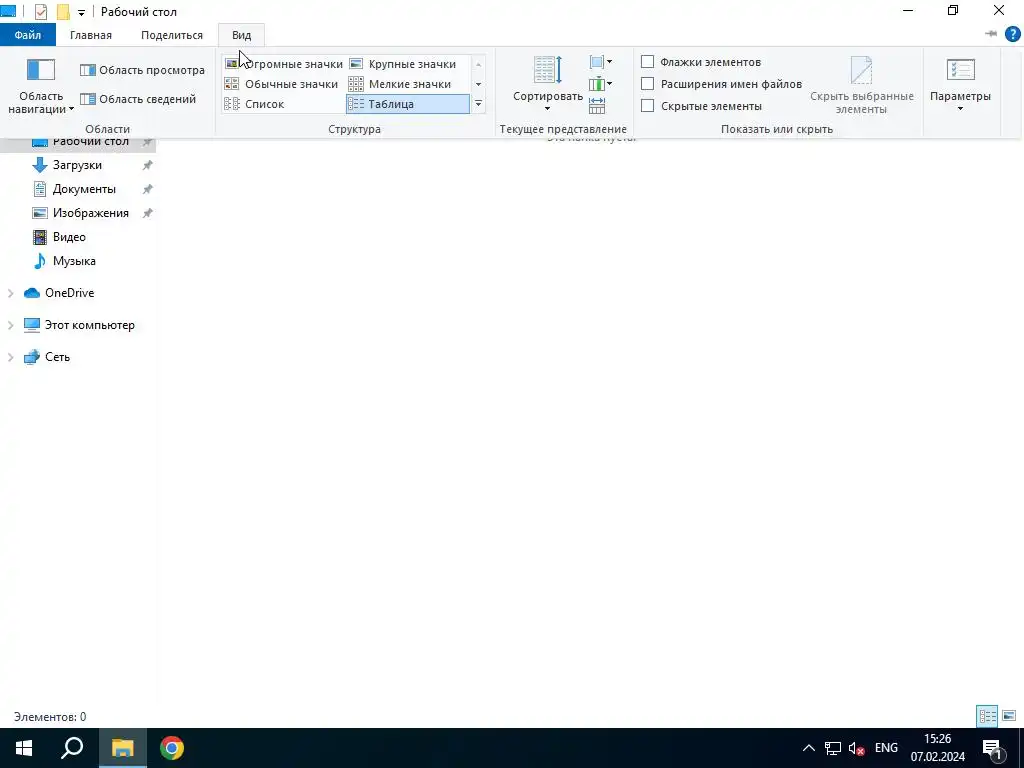Show hidden tray icons chevron
1024x768 pixels.
click(808, 748)
